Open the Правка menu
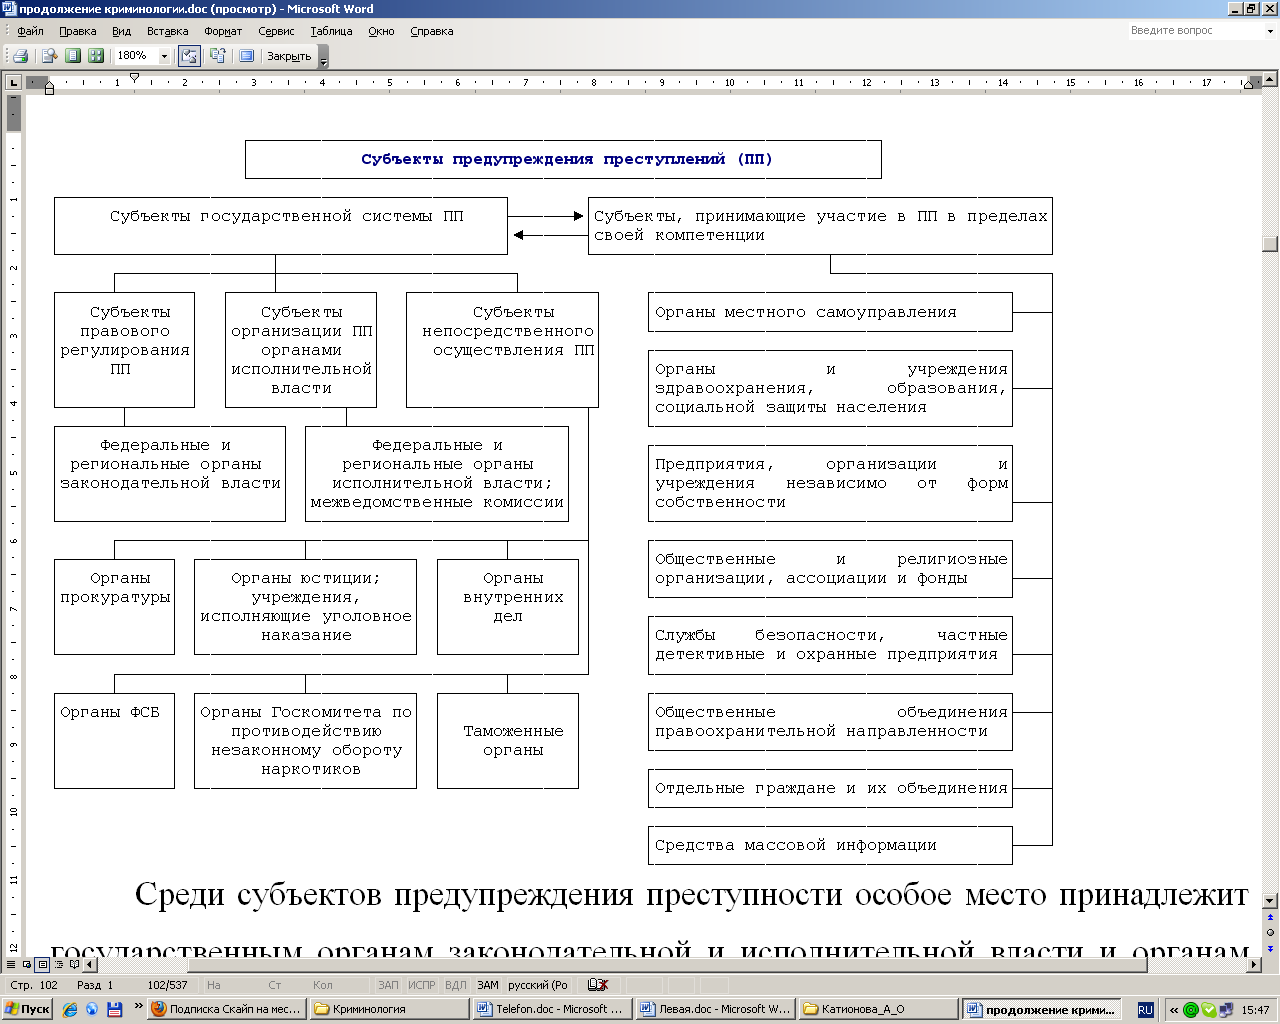This screenshot has height=1024, width=1280. tap(77, 31)
